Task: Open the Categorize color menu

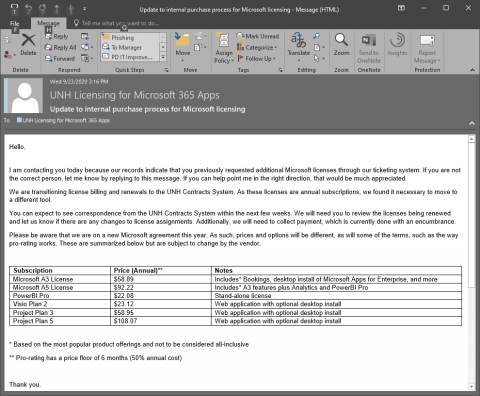Action: coord(257,47)
